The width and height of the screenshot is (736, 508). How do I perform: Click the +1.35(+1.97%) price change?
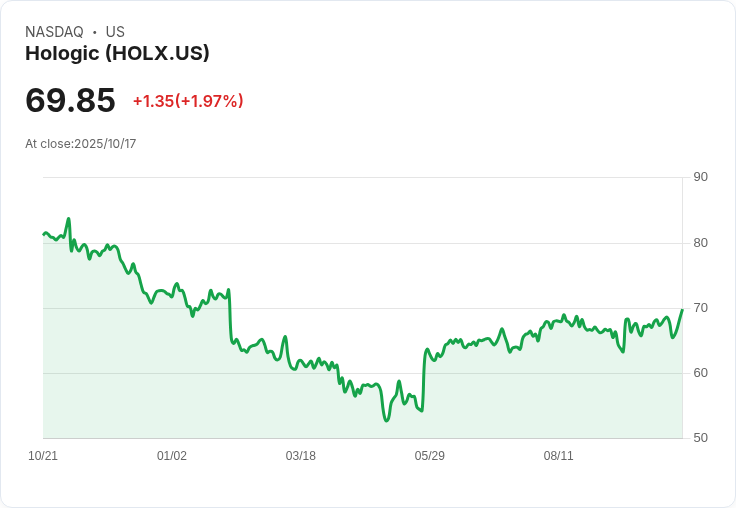(188, 101)
